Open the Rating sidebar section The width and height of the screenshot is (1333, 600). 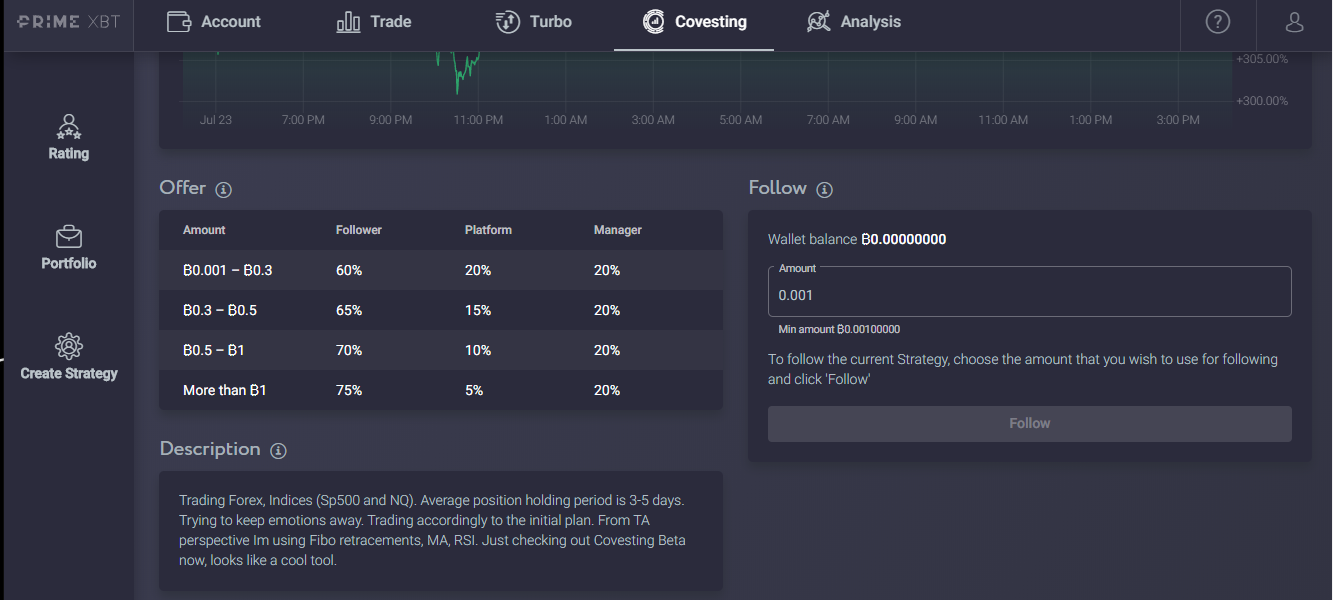[69, 137]
